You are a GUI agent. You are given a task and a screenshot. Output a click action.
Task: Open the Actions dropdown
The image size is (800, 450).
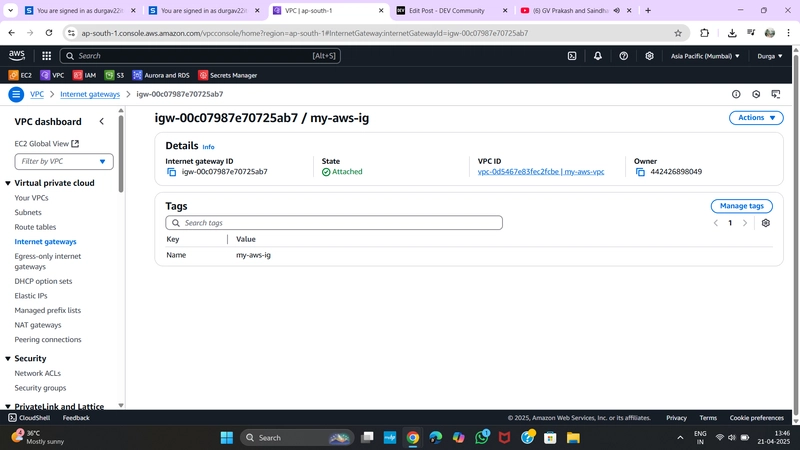tap(756, 118)
